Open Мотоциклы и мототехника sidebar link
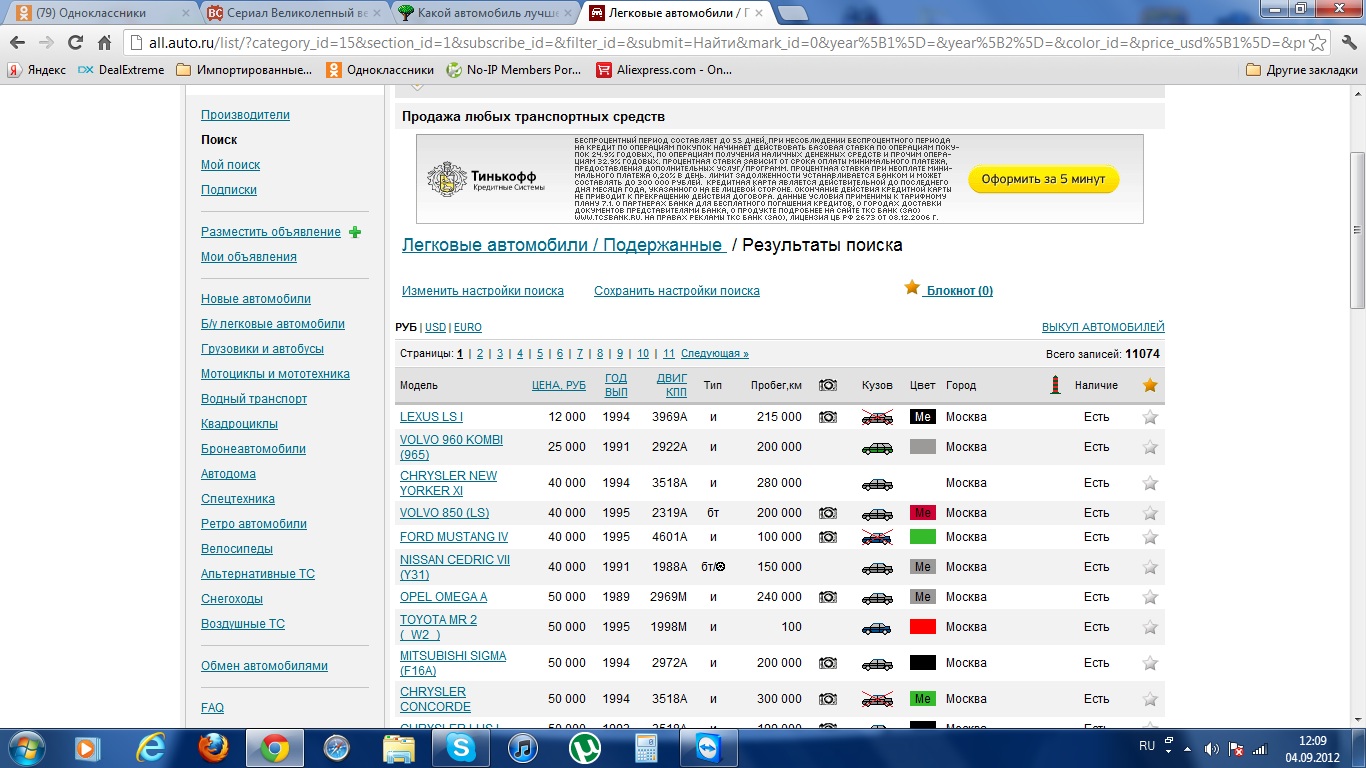 pos(275,374)
